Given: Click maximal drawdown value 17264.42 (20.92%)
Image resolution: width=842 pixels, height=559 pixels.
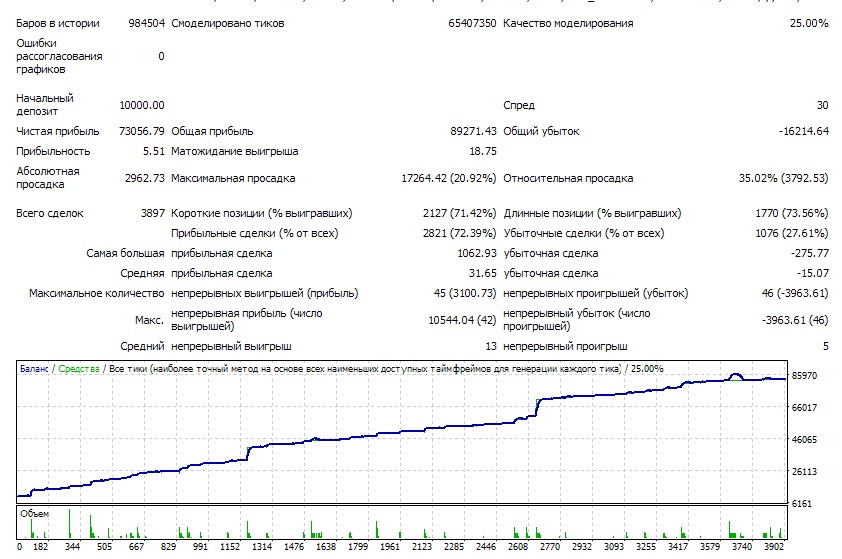Looking at the screenshot, I should pos(448,178).
